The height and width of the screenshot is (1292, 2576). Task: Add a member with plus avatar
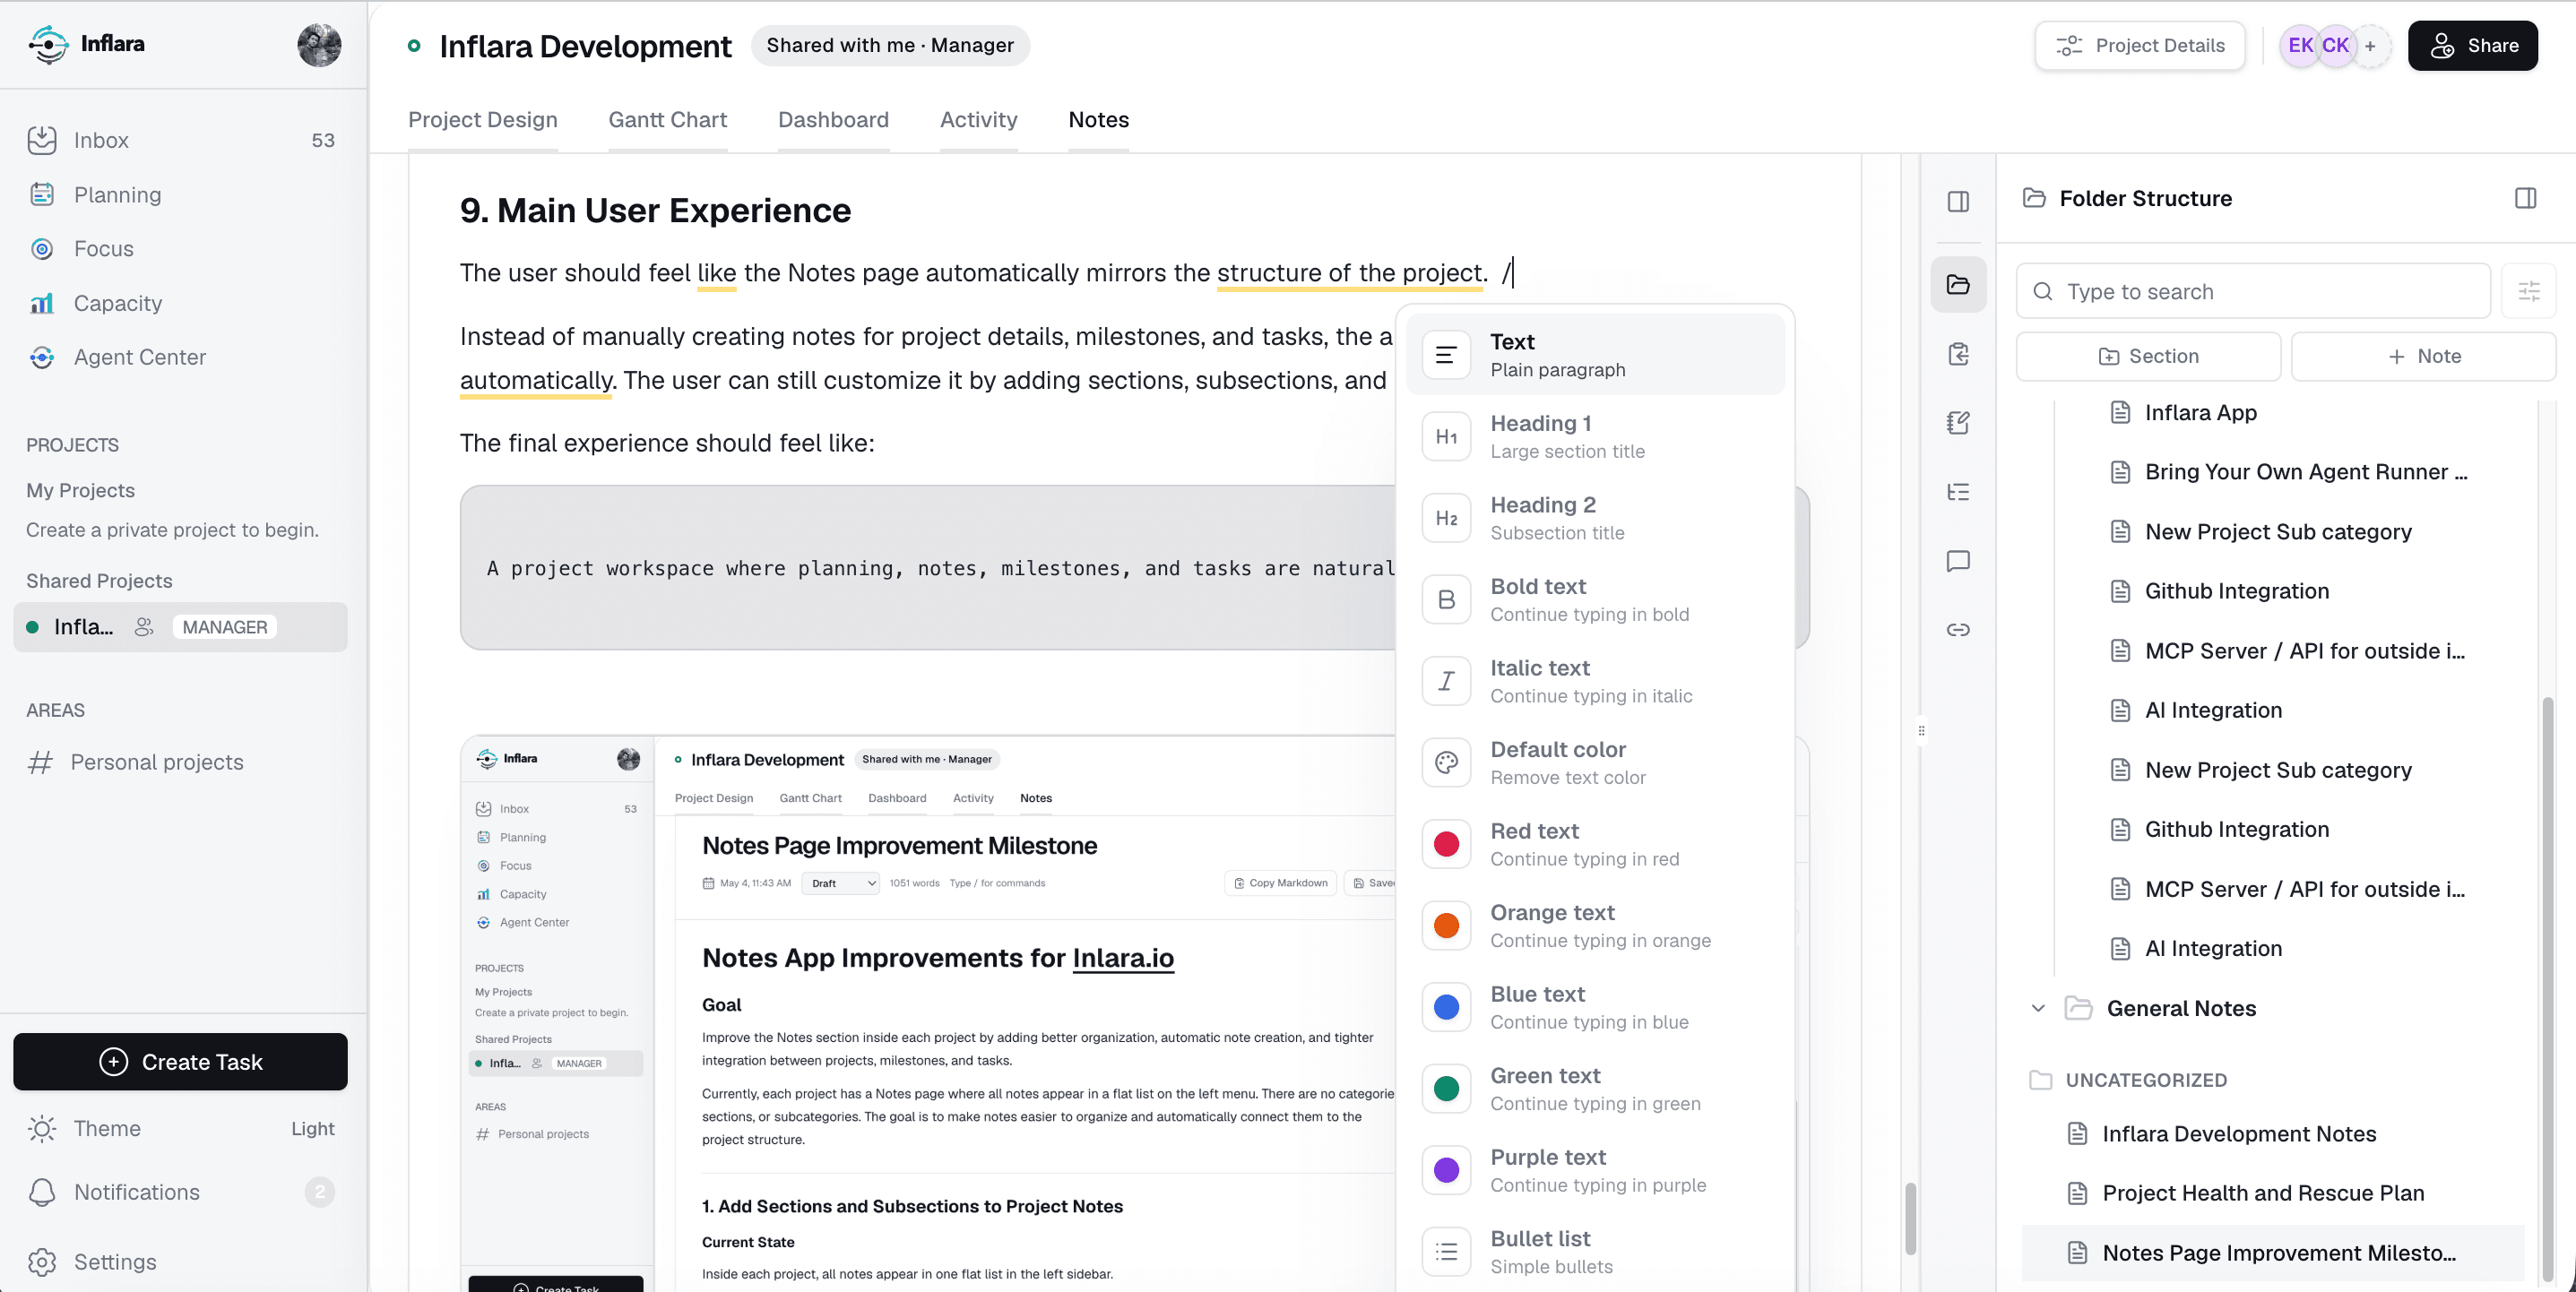click(2370, 46)
